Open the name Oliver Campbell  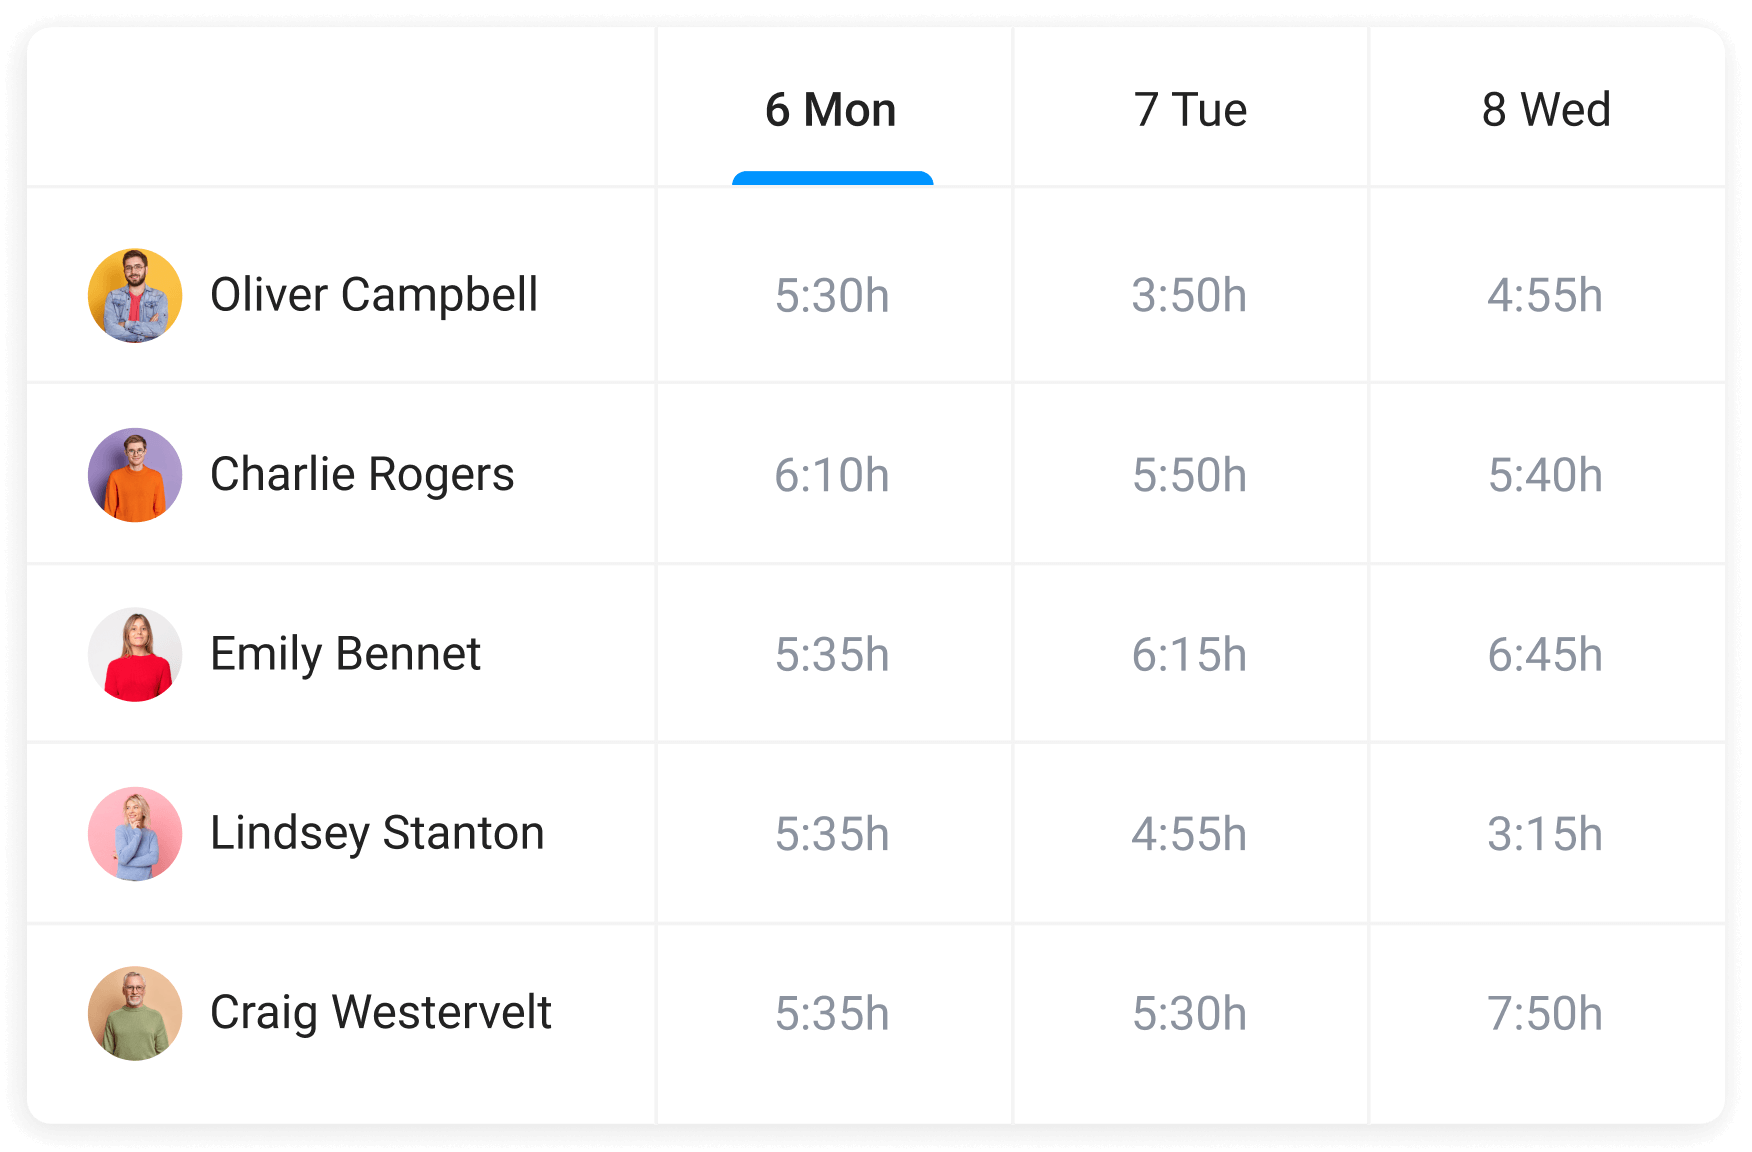[x=373, y=295]
